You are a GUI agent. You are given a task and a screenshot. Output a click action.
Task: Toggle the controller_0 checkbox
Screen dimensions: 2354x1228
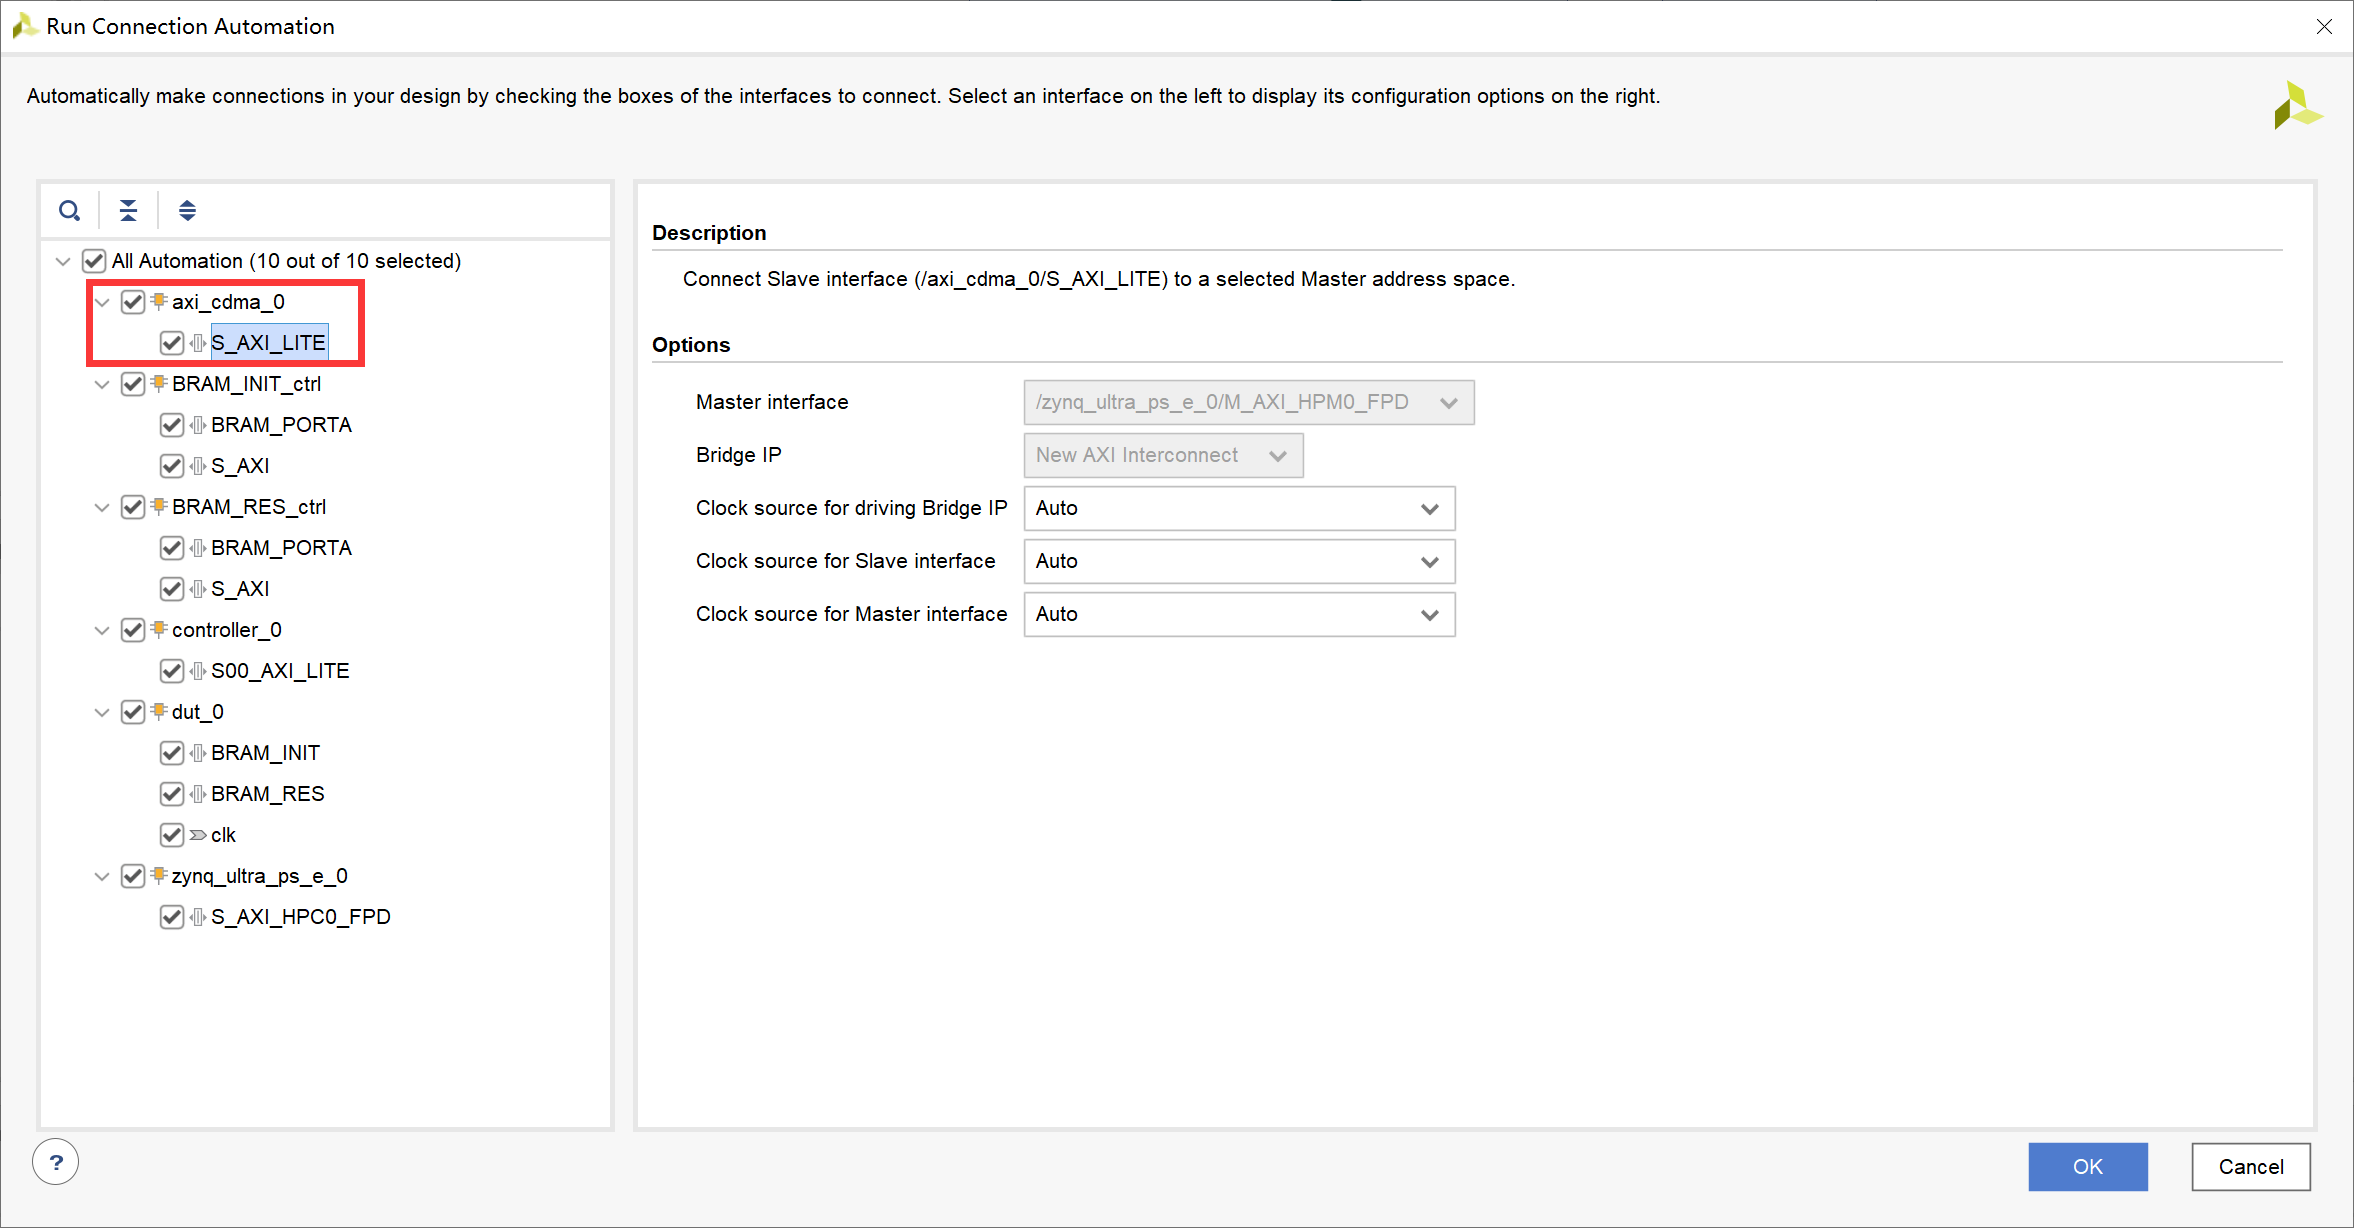coord(133,630)
